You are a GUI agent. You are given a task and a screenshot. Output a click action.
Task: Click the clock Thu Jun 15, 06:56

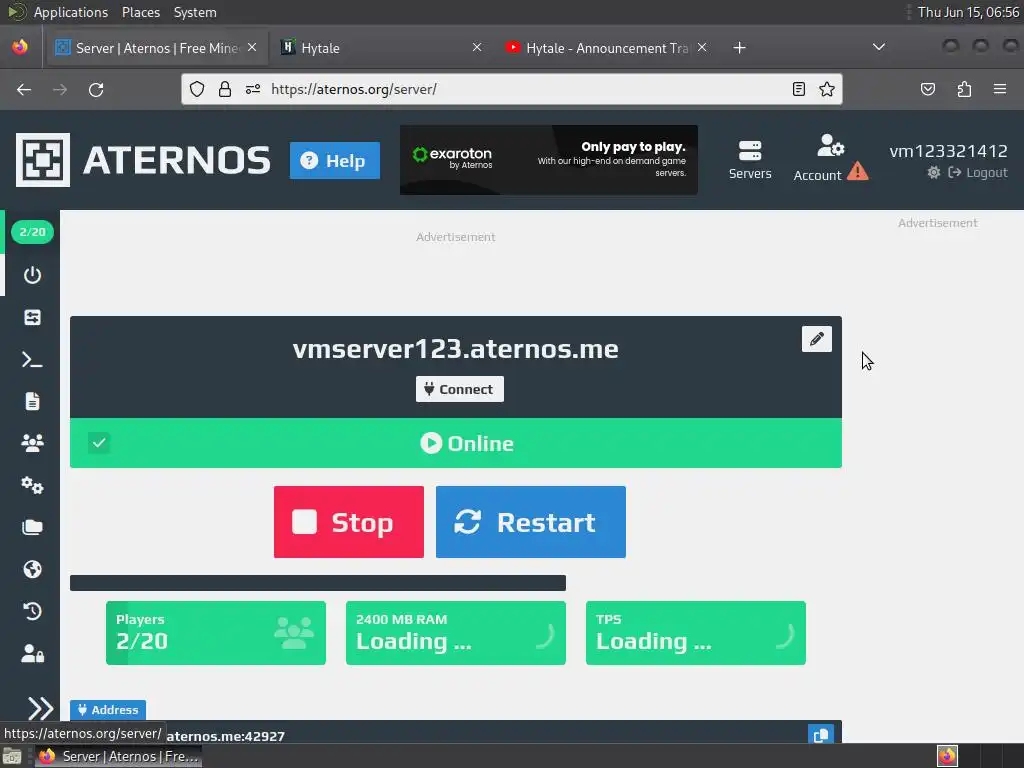click(x=968, y=12)
